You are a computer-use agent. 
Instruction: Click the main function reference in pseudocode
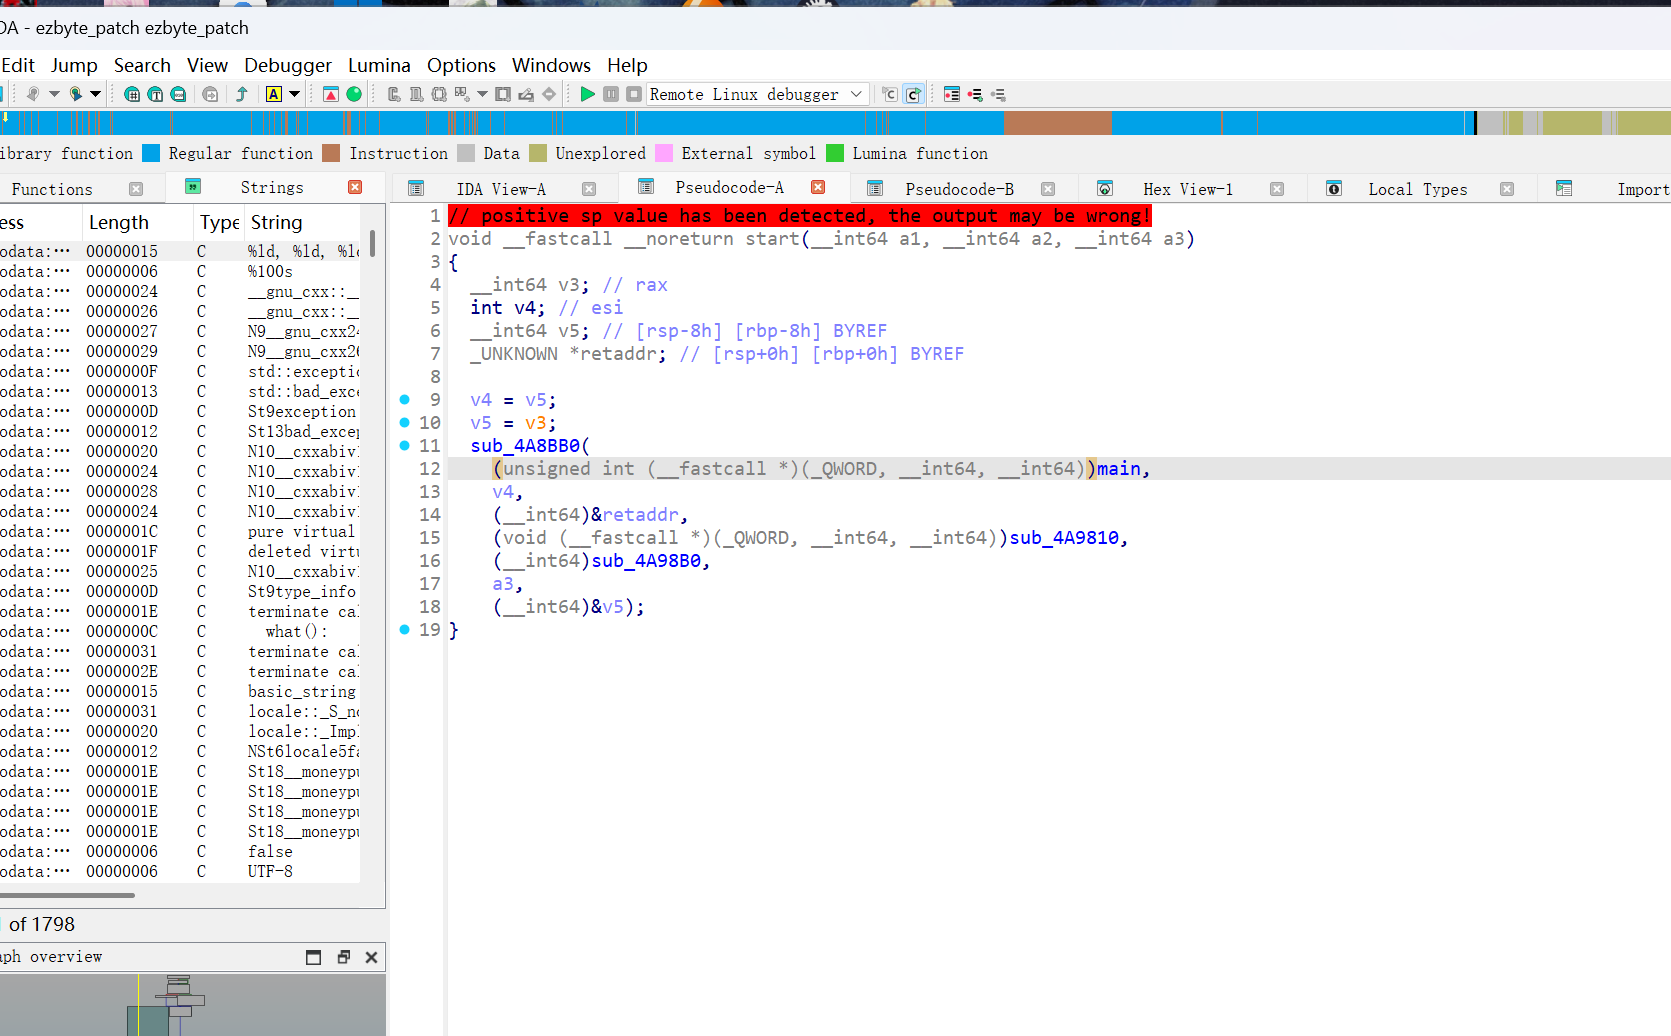[x=1119, y=469]
